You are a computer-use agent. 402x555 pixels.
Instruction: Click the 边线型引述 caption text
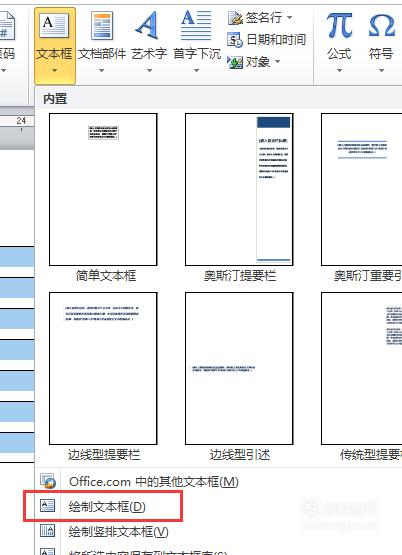click(x=240, y=455)
